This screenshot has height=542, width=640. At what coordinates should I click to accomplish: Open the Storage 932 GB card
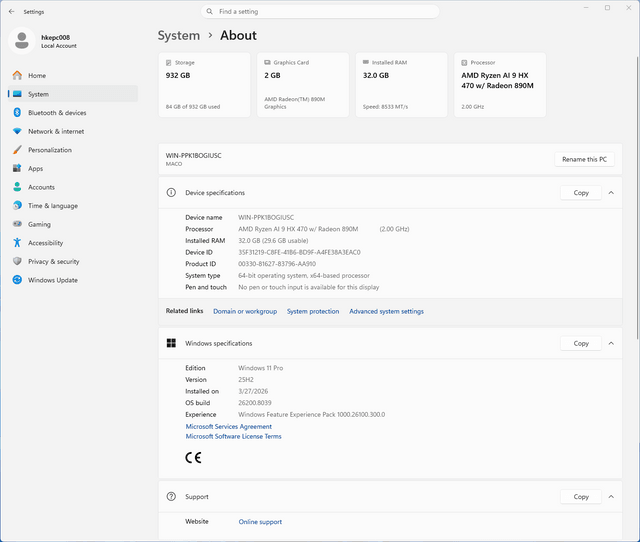coord(204,85)
